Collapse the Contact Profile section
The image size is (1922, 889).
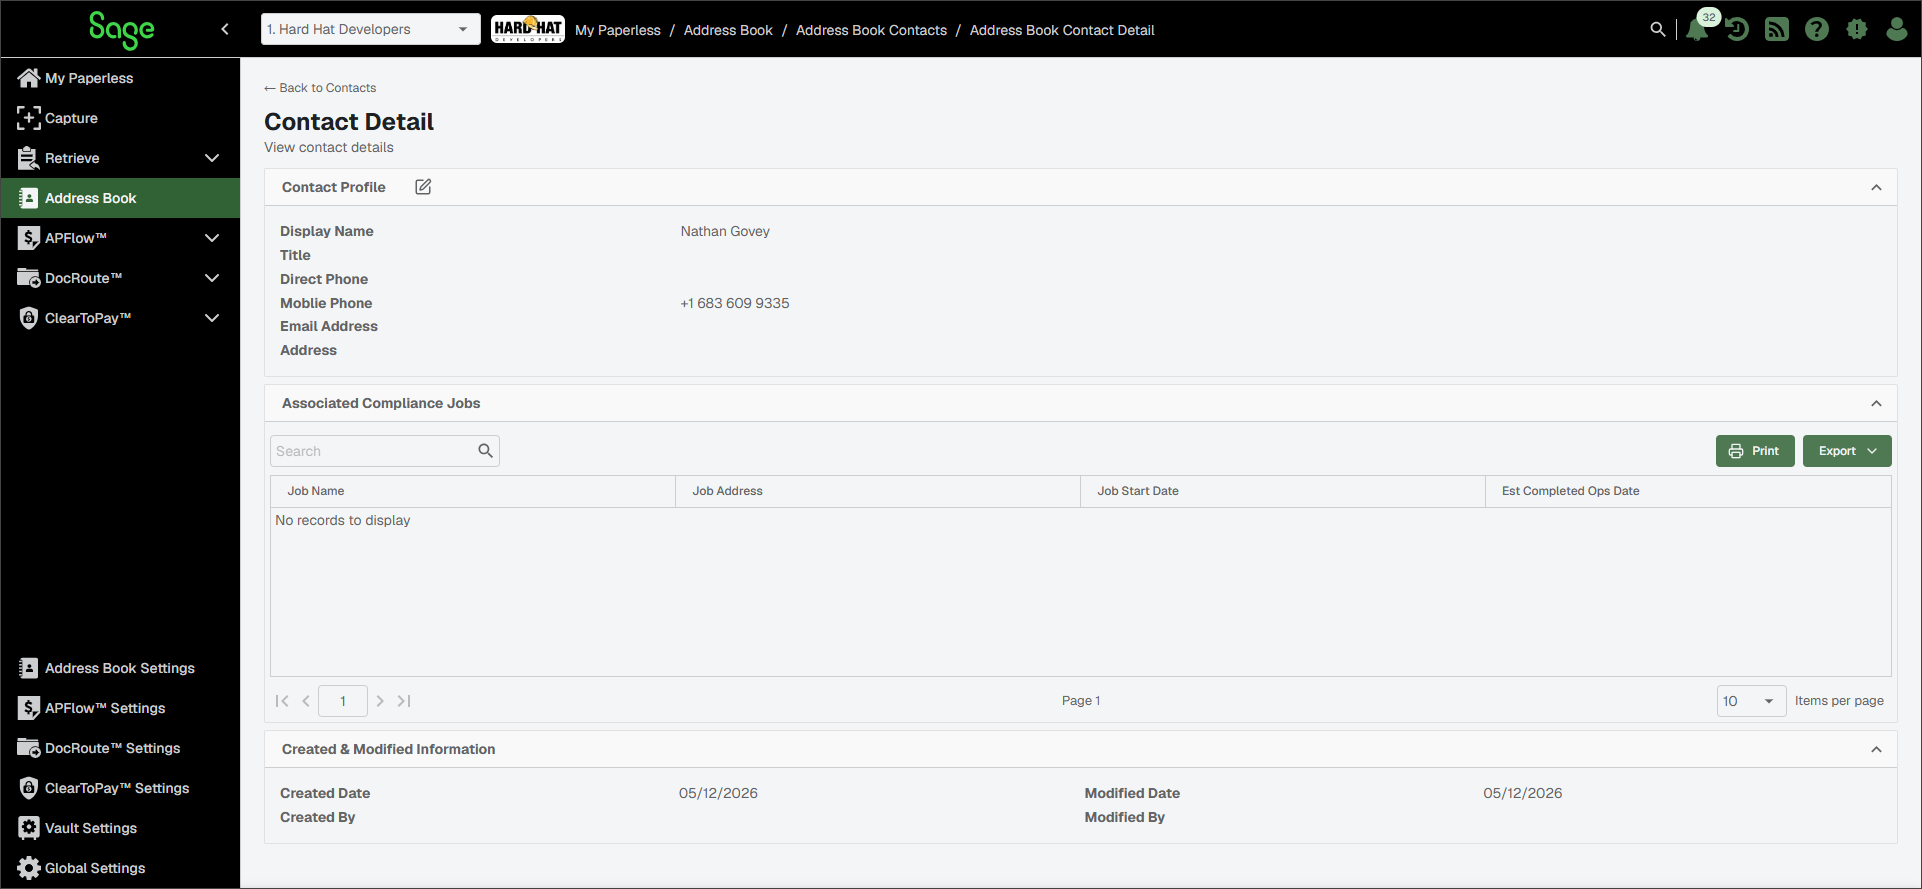coord(1876,187)
